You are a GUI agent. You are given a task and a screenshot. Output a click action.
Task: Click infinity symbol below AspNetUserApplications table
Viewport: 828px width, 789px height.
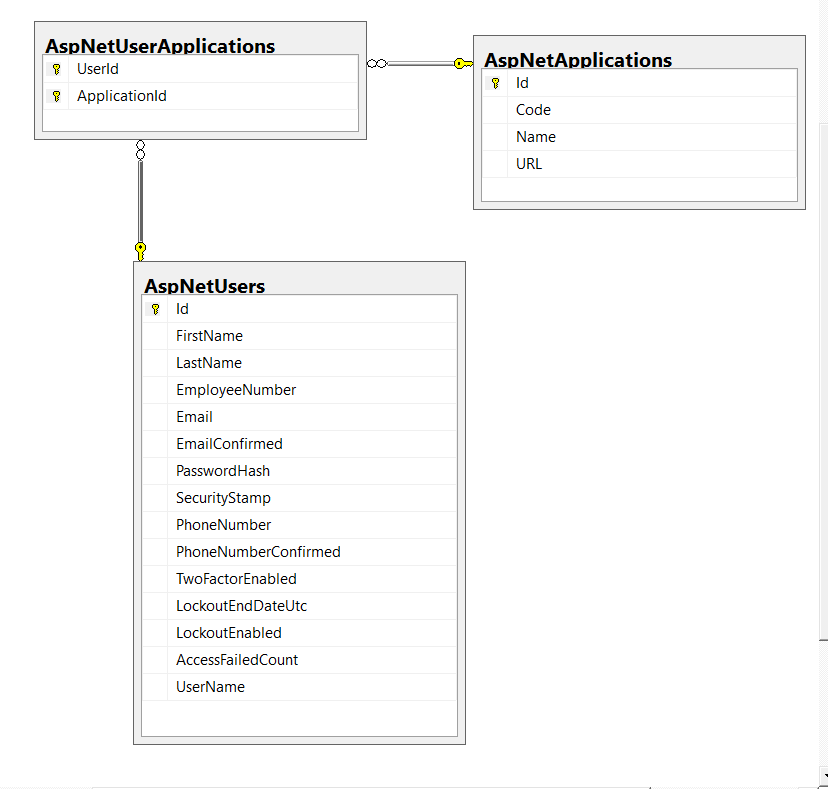pyautogui.click(x=140, y=150)
